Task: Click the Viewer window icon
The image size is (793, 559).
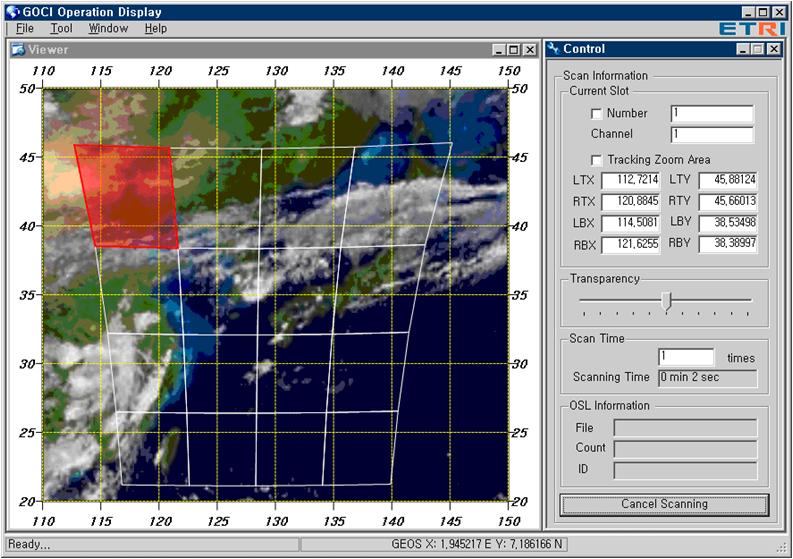Action: pos(18,50)
